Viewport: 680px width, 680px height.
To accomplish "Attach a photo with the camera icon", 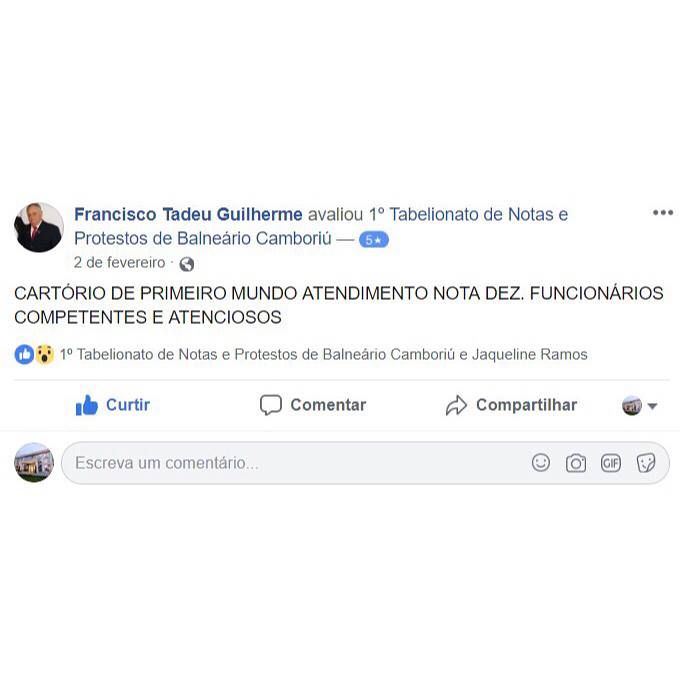I will pyautogui.click(x=575, y=463).
